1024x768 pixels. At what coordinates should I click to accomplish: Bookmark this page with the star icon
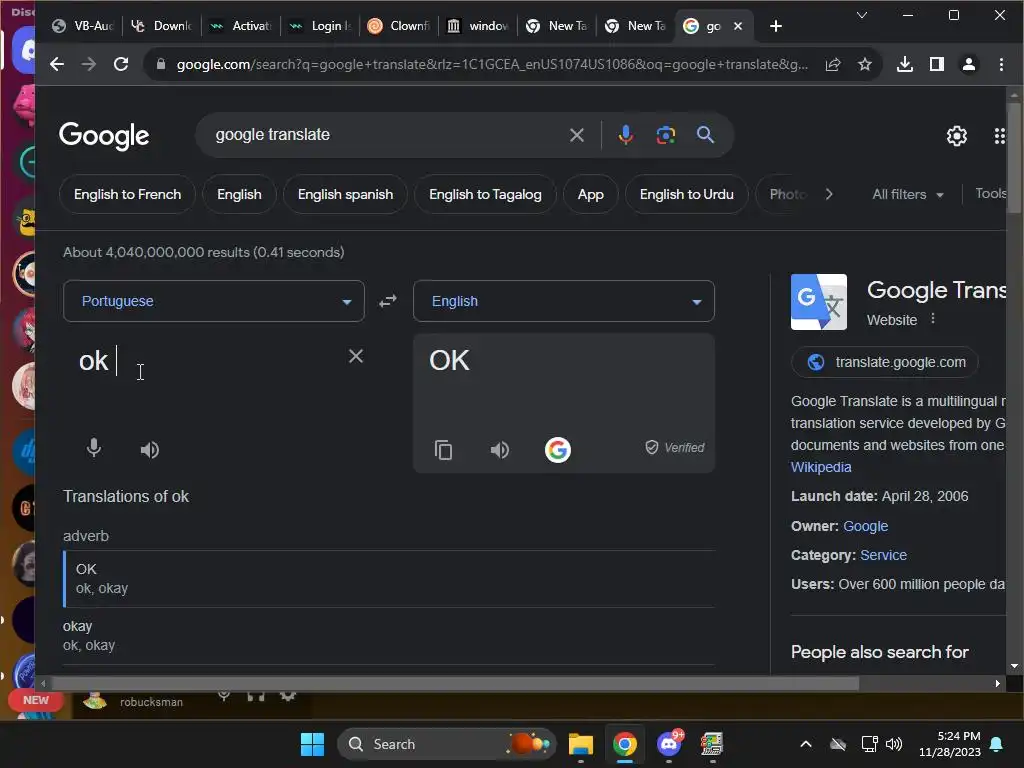(x=865, y=64)
